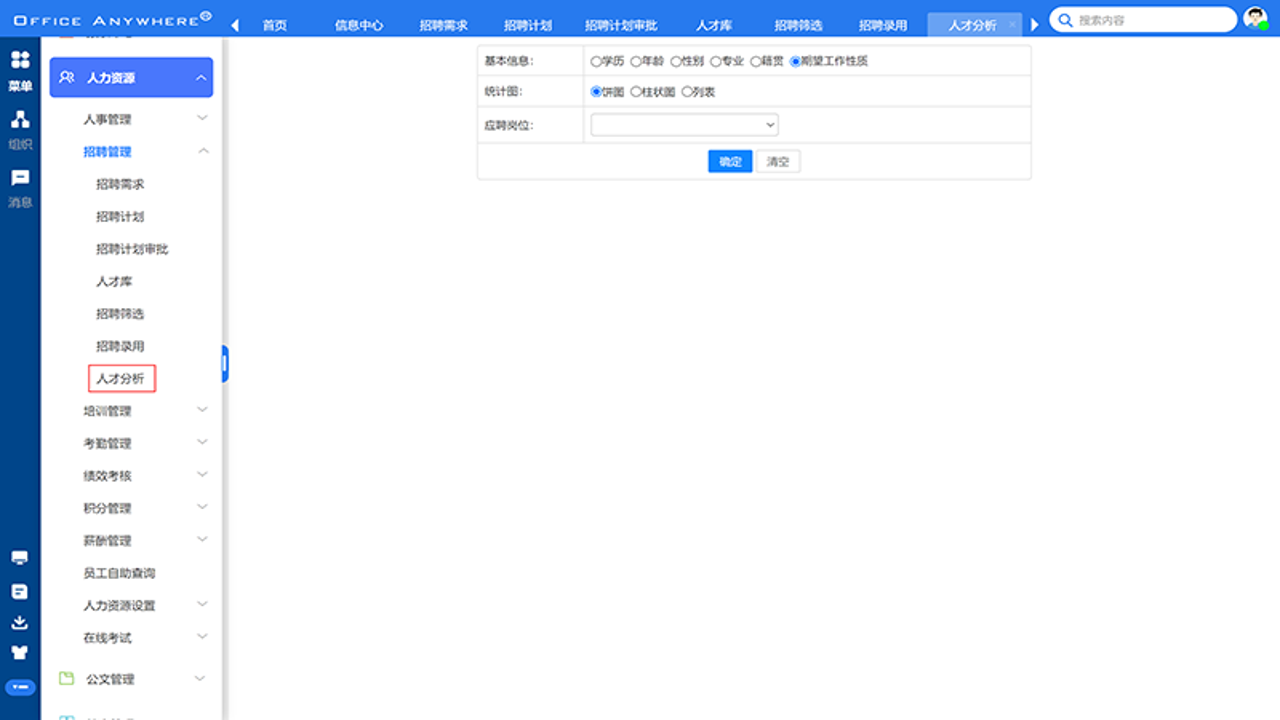Click the note icon above download icon
This screenshot has height=720, width=1280.
point(20,591)
